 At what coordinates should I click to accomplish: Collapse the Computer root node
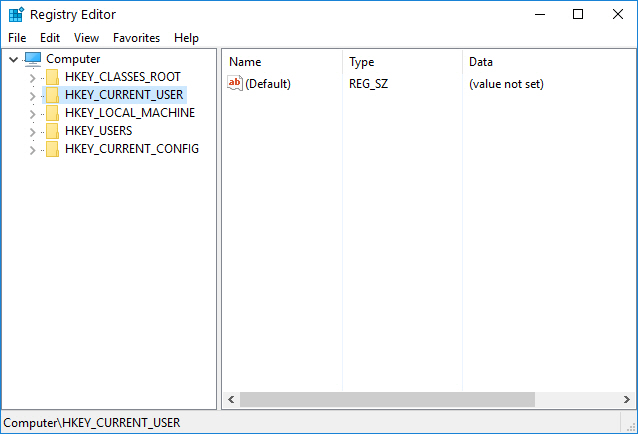13,59
